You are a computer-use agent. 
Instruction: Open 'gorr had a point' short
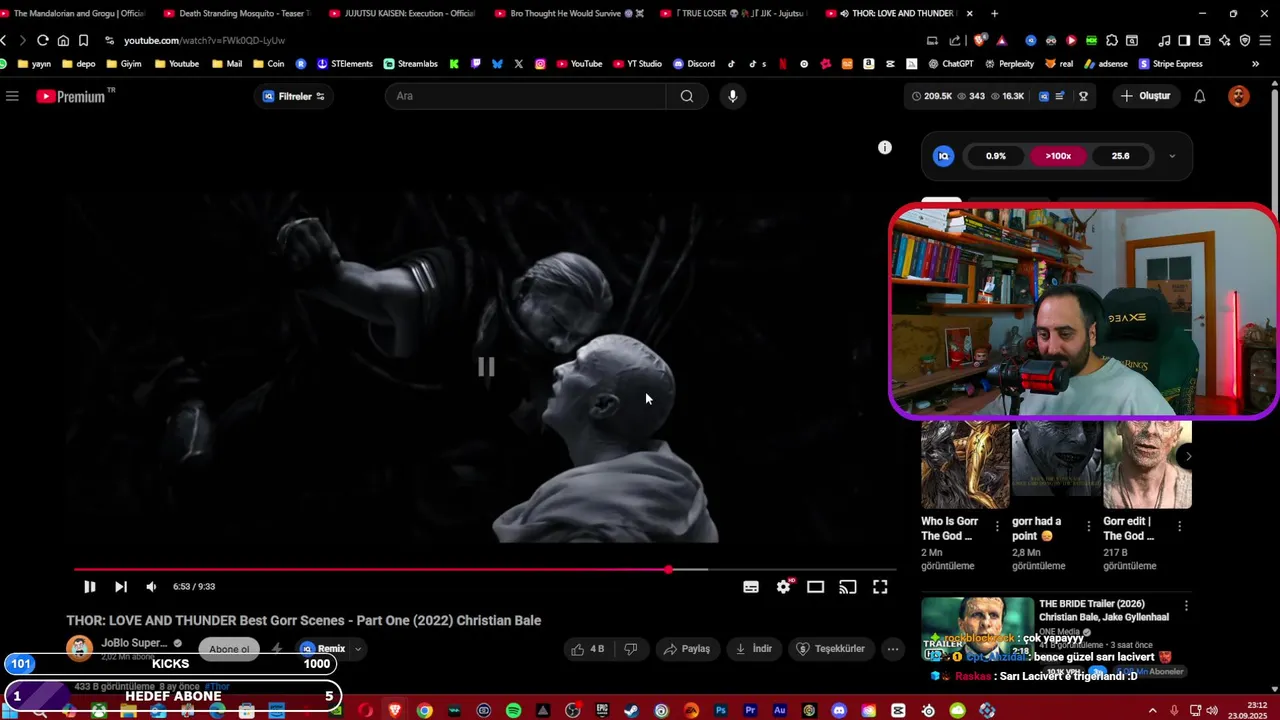tap(1056, 465)
